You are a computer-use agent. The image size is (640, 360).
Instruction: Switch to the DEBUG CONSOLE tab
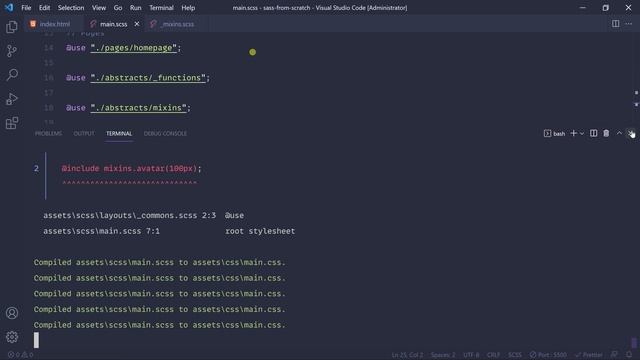[x=165, y=133]
